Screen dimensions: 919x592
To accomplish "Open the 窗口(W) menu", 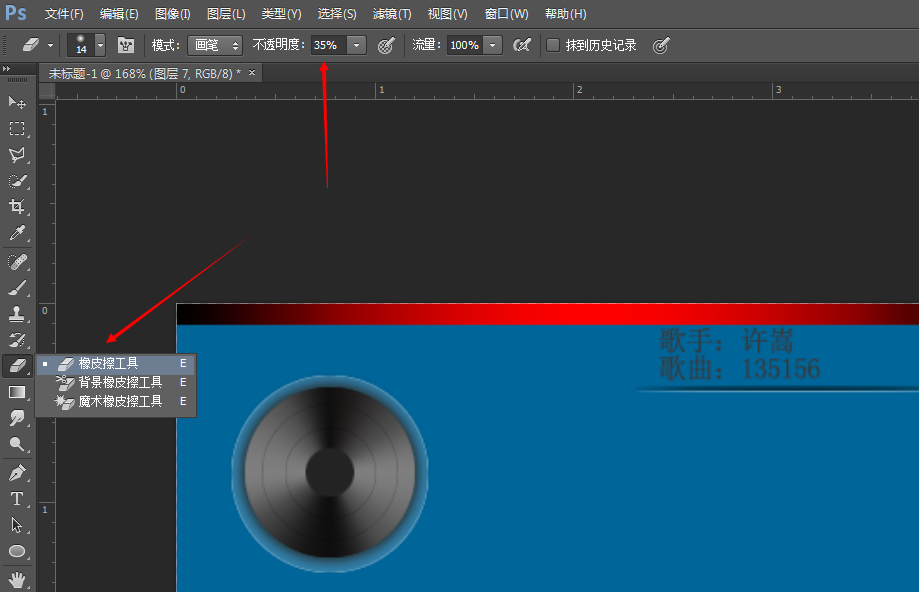I will [x=506, y=13].
